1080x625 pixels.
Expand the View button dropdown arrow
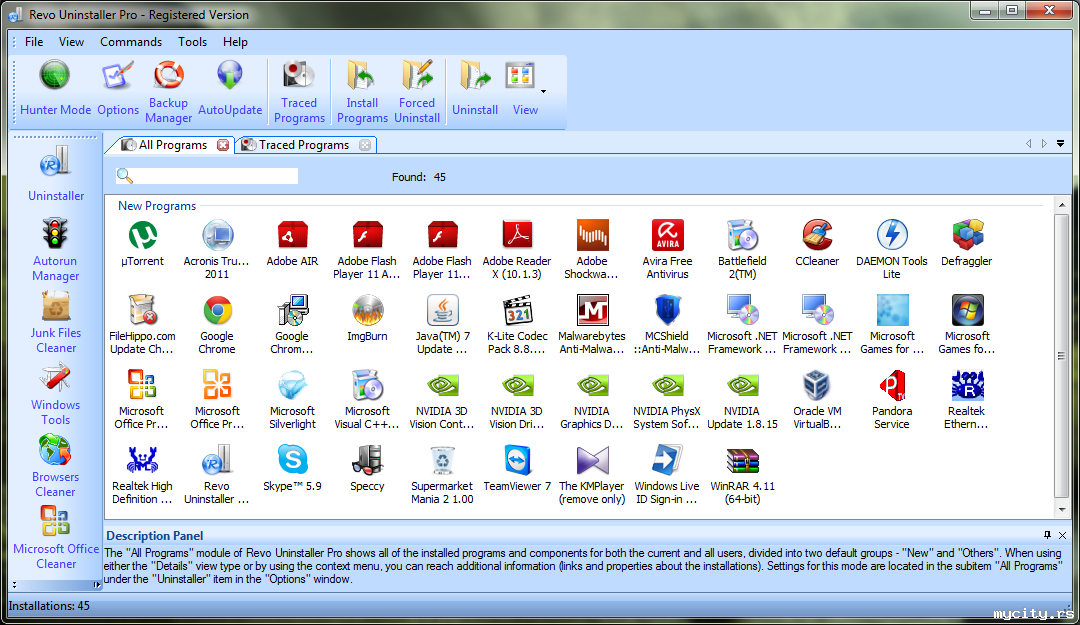click(x=543, y=91)
